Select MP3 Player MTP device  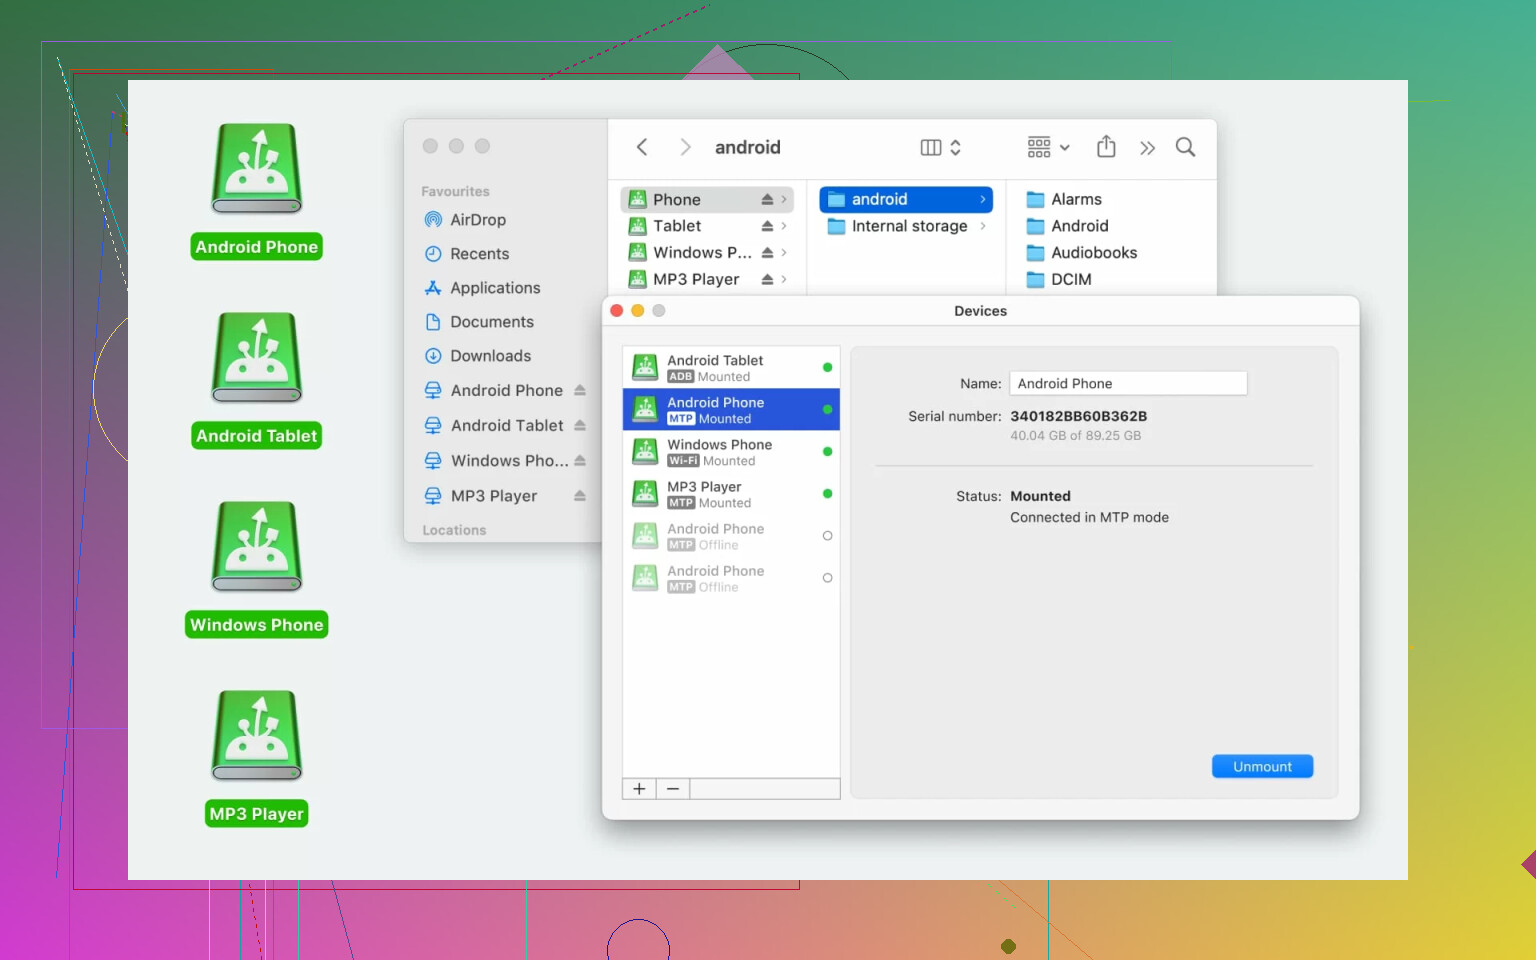[x=731, y=494]
